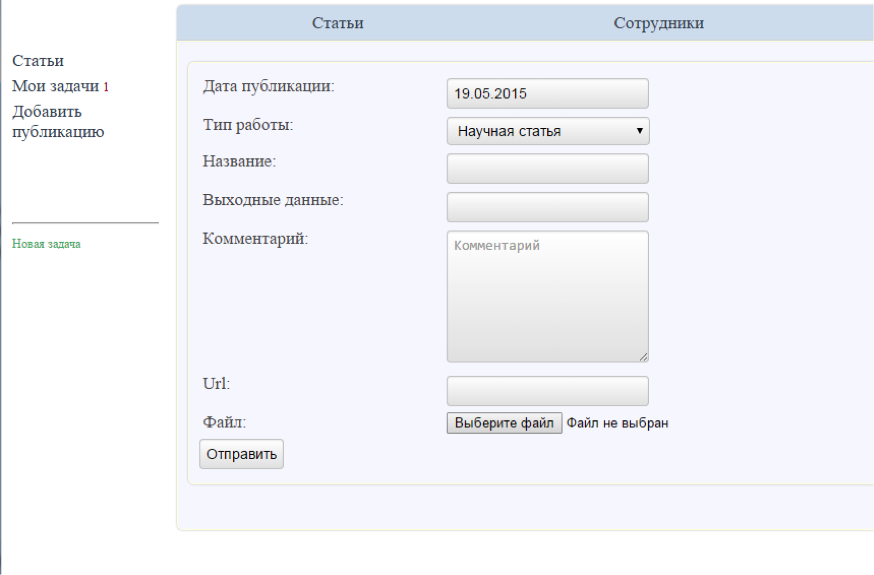Click the Файл не выбран status text
The image size is (874, 575).
617,423
